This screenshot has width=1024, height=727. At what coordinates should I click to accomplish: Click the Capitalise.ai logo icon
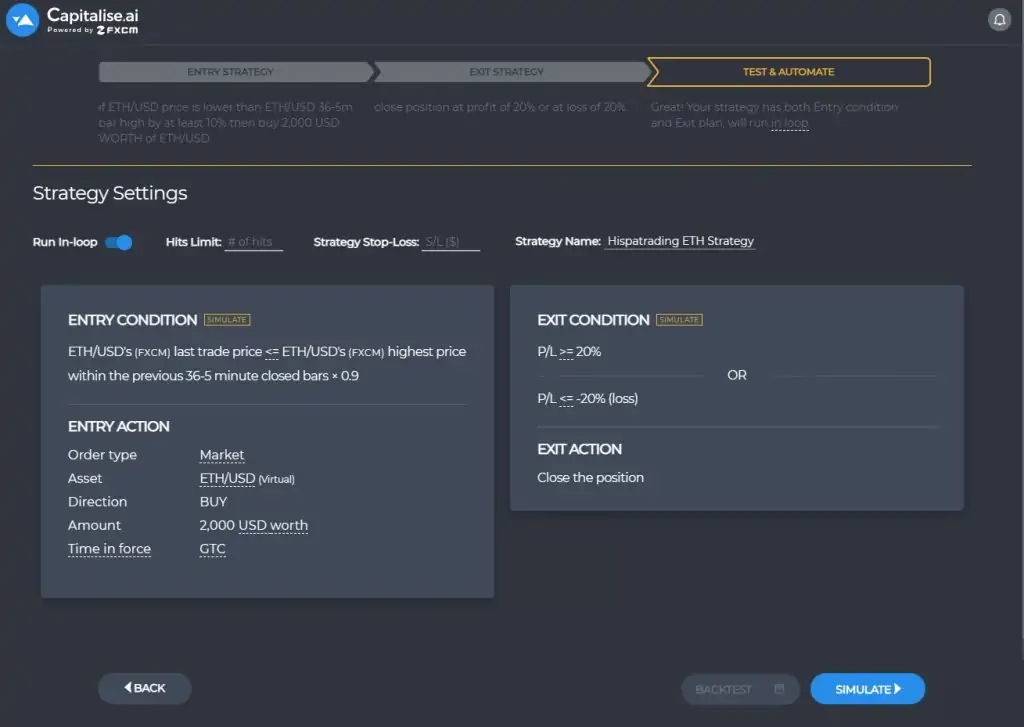pyautogui.click(x=23, y=20)
